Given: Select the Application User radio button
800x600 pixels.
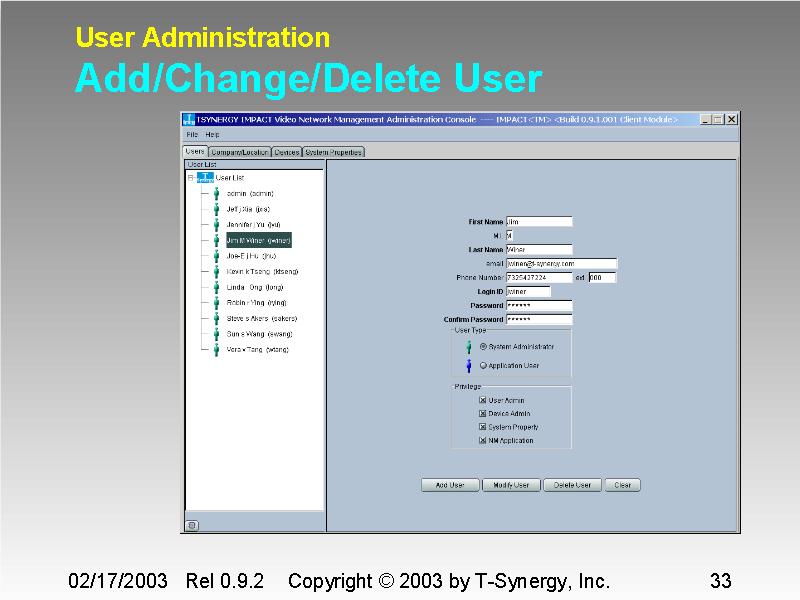Looking at the screenshot, I should click(483, 365).
